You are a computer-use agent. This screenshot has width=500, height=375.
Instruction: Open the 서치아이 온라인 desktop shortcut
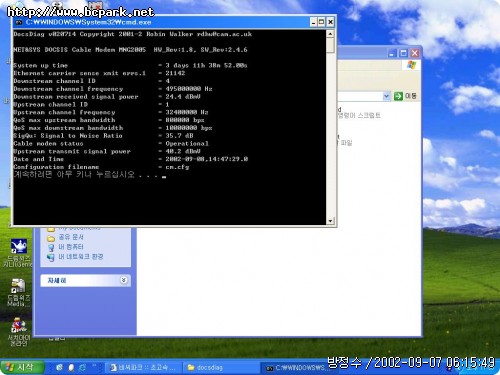(19, 332)
